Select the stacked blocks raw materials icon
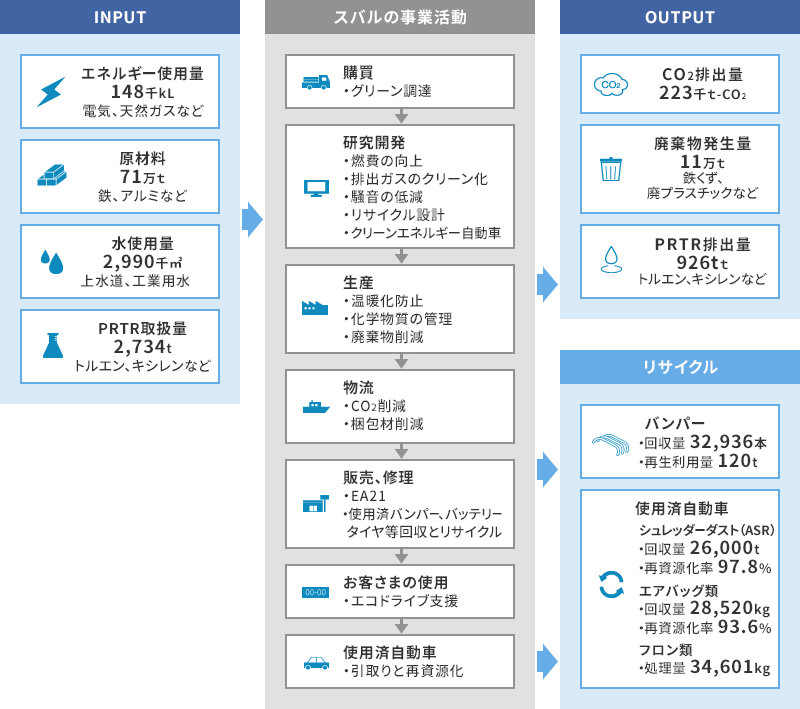The width and height of the screenshot is (800, 709). pos(52,175)
